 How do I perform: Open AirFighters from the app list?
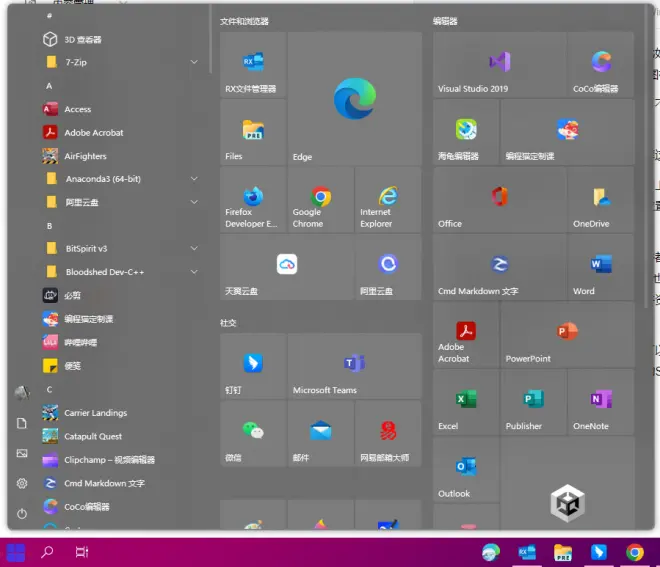coord(120,156)
